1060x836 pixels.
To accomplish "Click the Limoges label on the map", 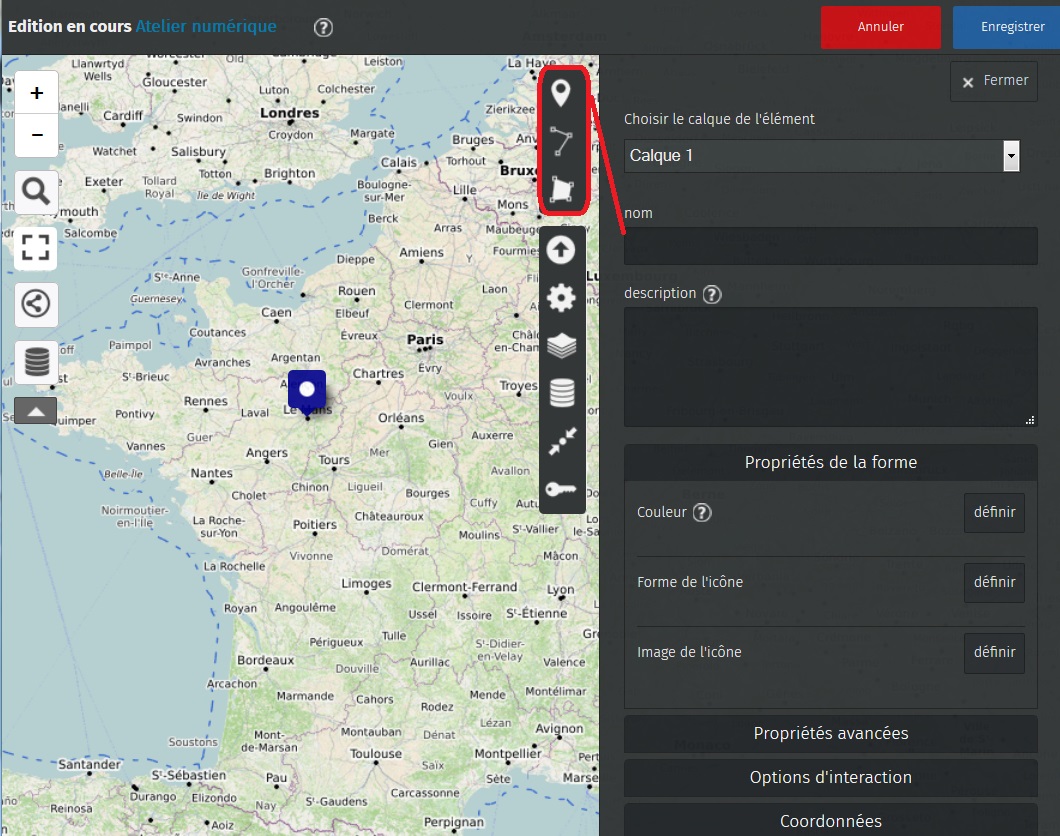I will 366,584.
